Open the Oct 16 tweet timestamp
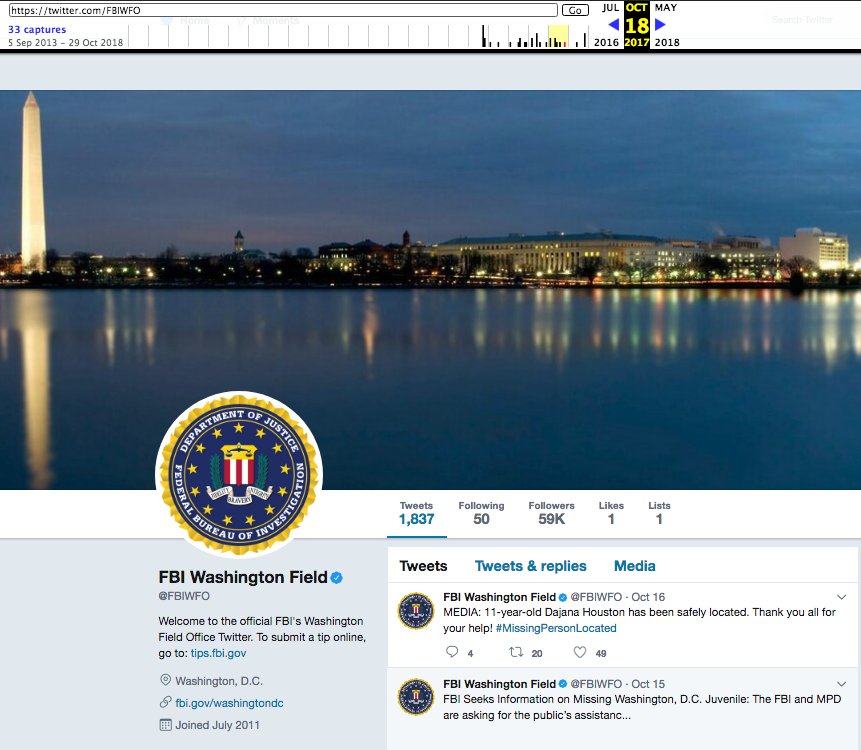This screenshot has height=750, width=861. (x=648, y=597)
